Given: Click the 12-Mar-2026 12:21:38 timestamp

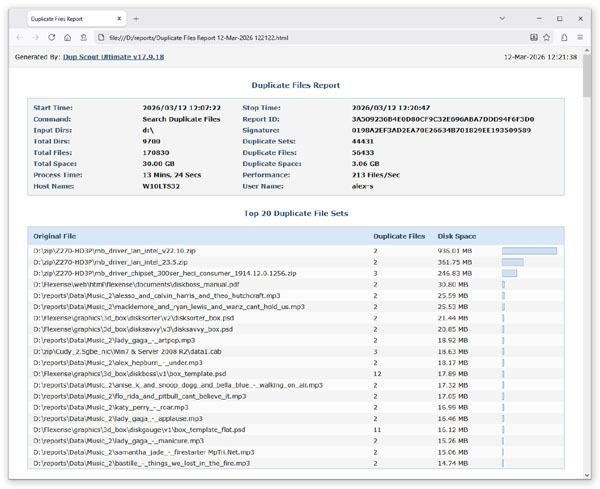Looking at the screenshot, I should point(540,57).
